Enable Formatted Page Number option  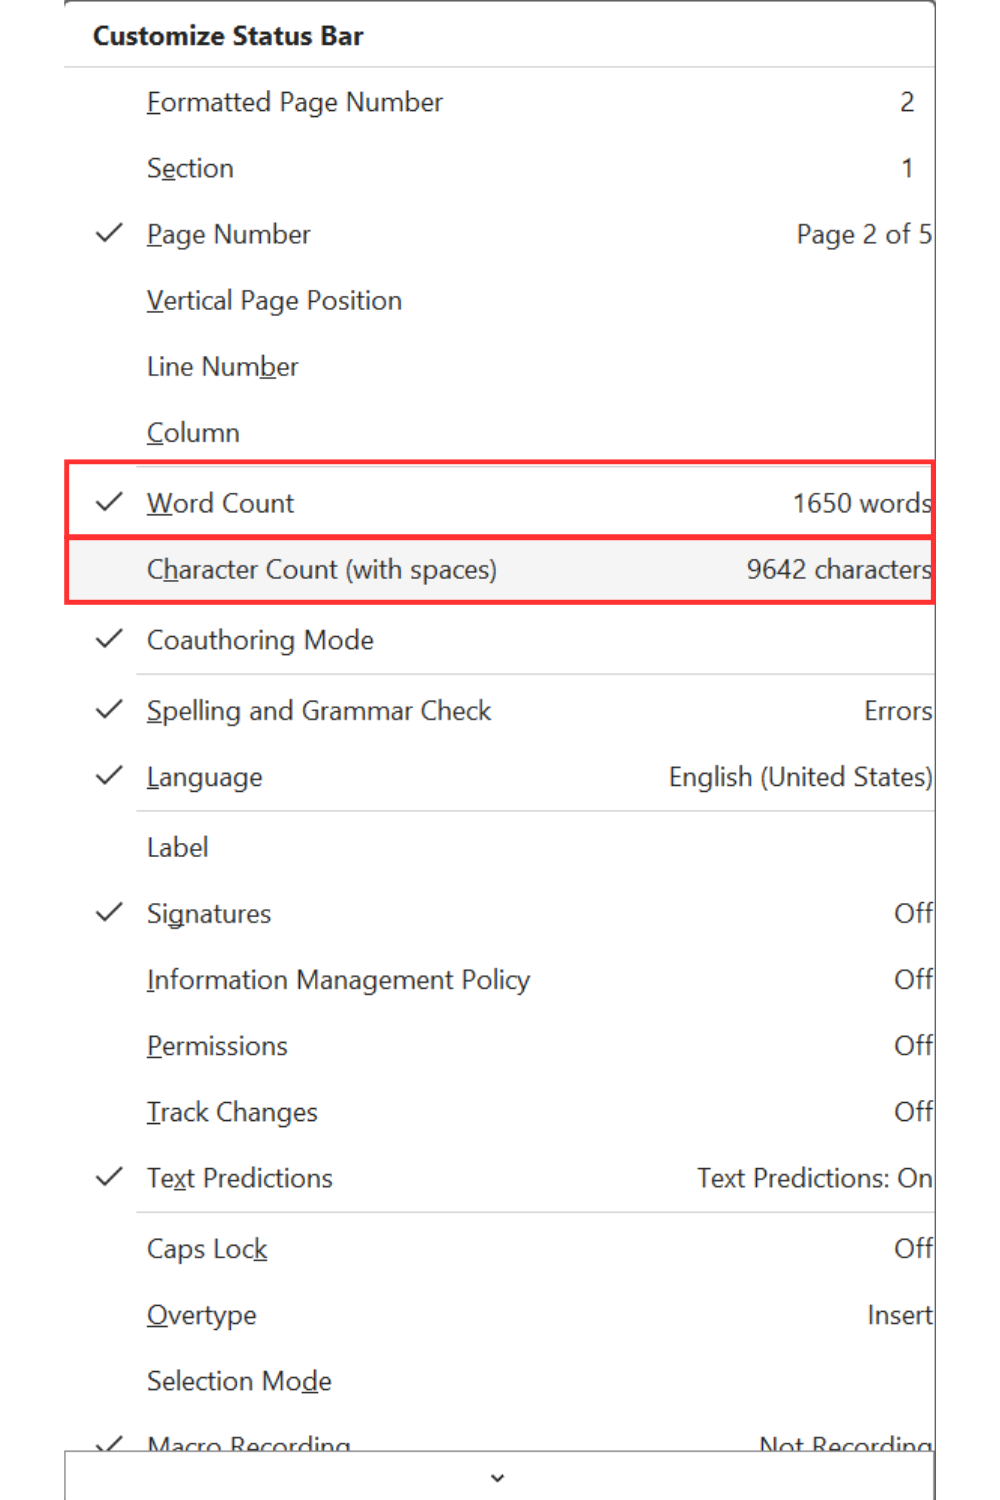pos(499,102)
